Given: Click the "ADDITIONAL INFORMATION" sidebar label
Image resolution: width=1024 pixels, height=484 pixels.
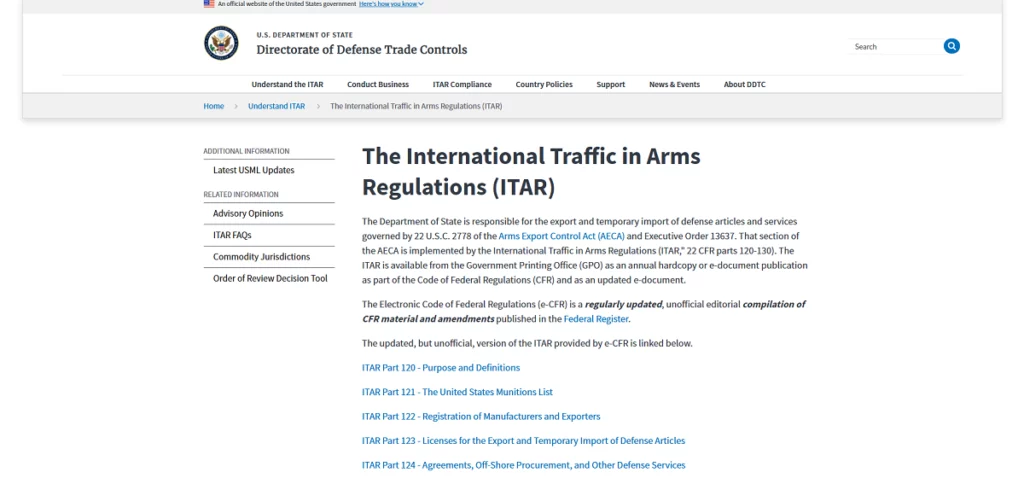Looking at the screenshot, I should tap(246, 151).
